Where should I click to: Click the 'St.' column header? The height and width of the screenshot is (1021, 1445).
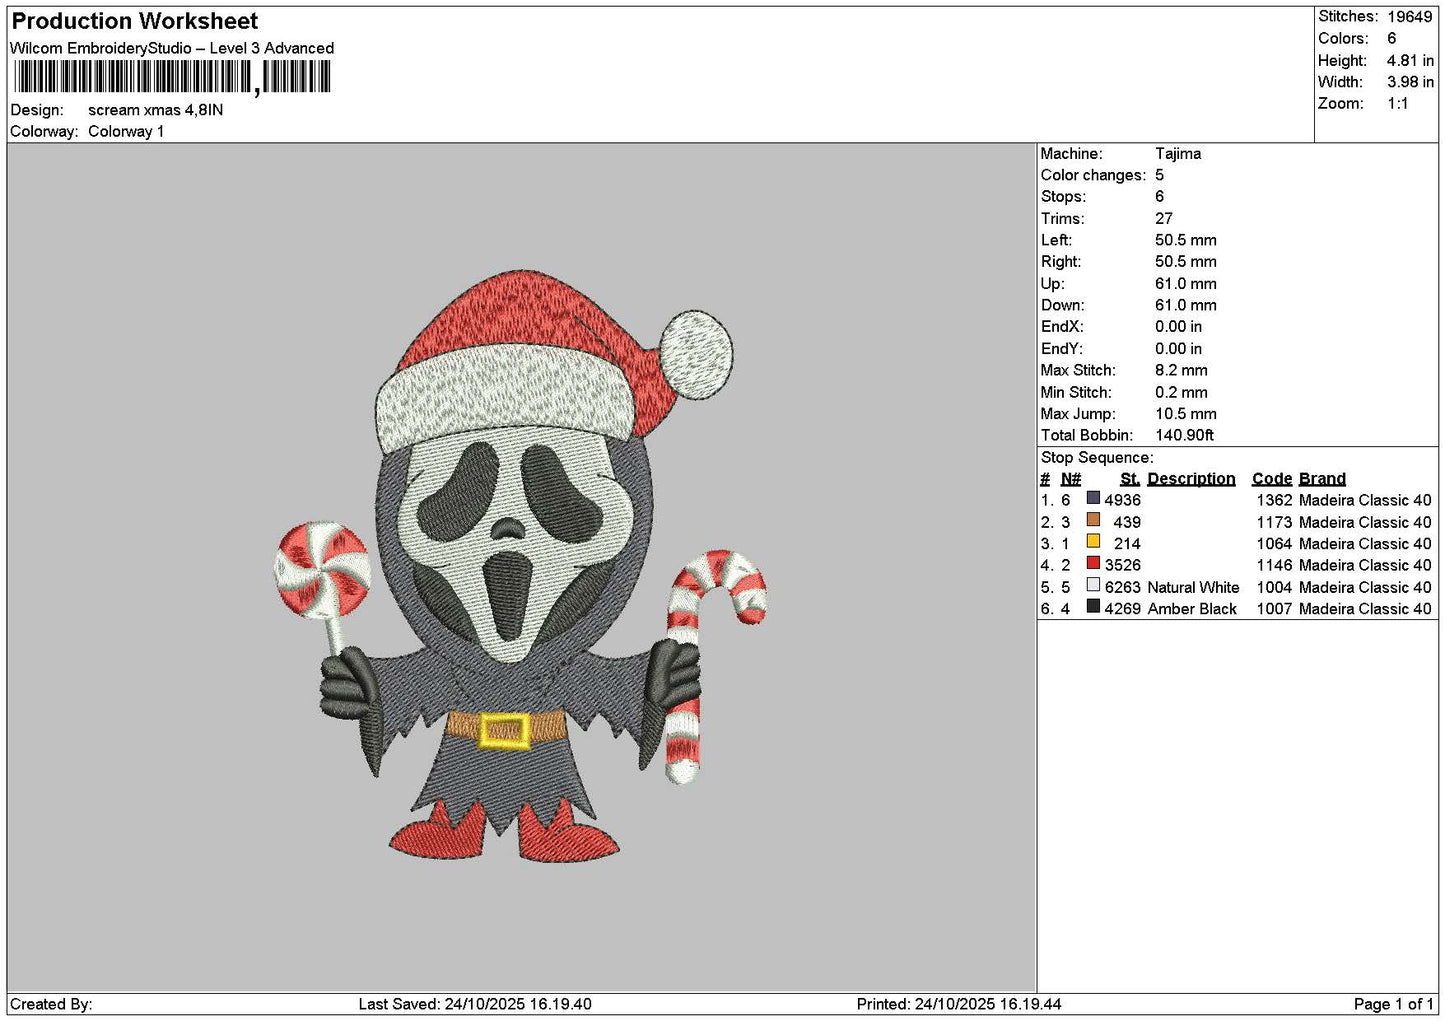click(x=1130, y=479)
